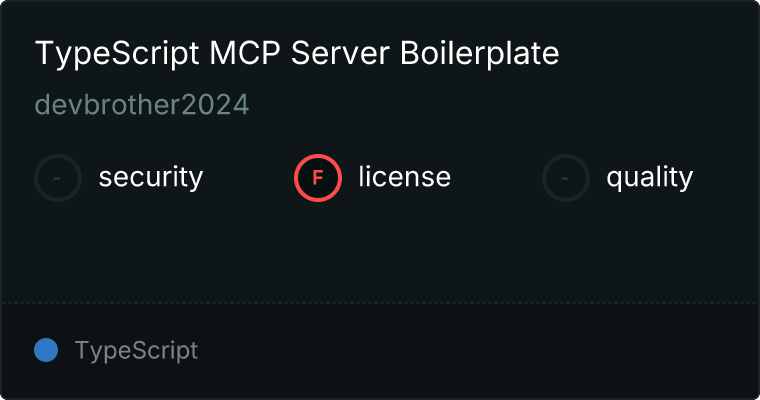Click the TypeScript language label in footer
This screenshot has height=400, width=760.
point(136,351)
